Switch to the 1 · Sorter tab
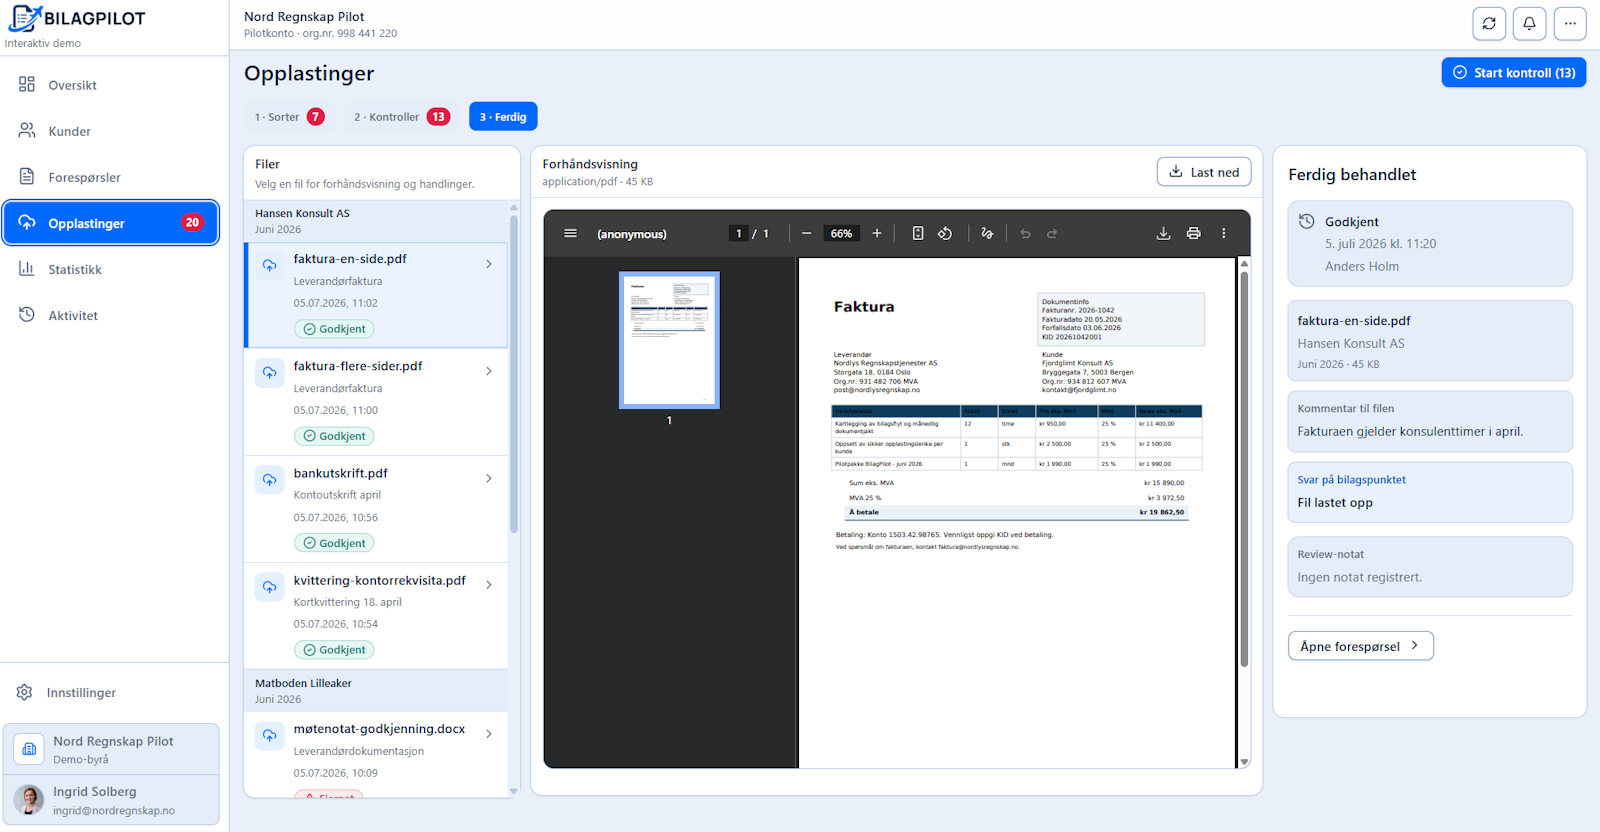This screenshot has height=832, width=1600. (x=290, y=117)
